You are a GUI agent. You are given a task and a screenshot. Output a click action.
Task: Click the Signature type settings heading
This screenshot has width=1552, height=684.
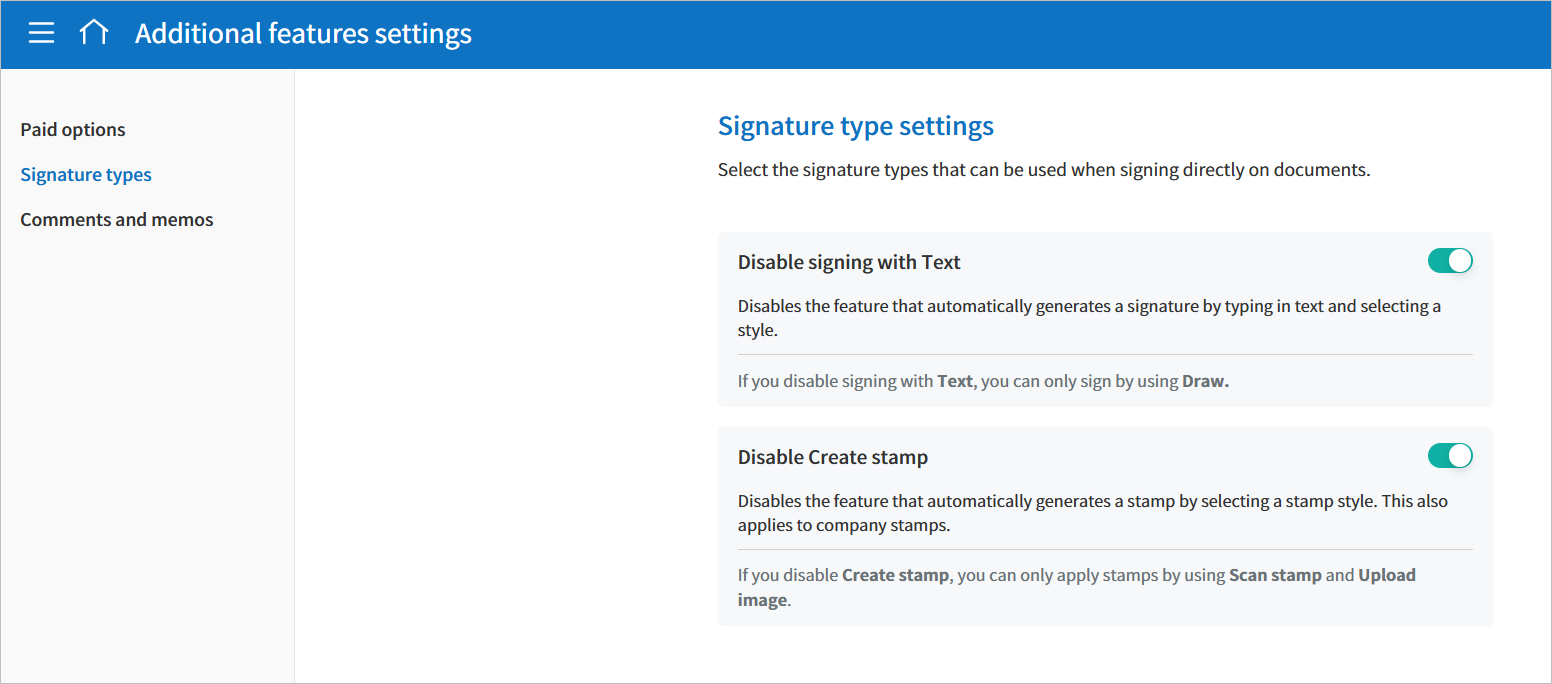[856, 126]
